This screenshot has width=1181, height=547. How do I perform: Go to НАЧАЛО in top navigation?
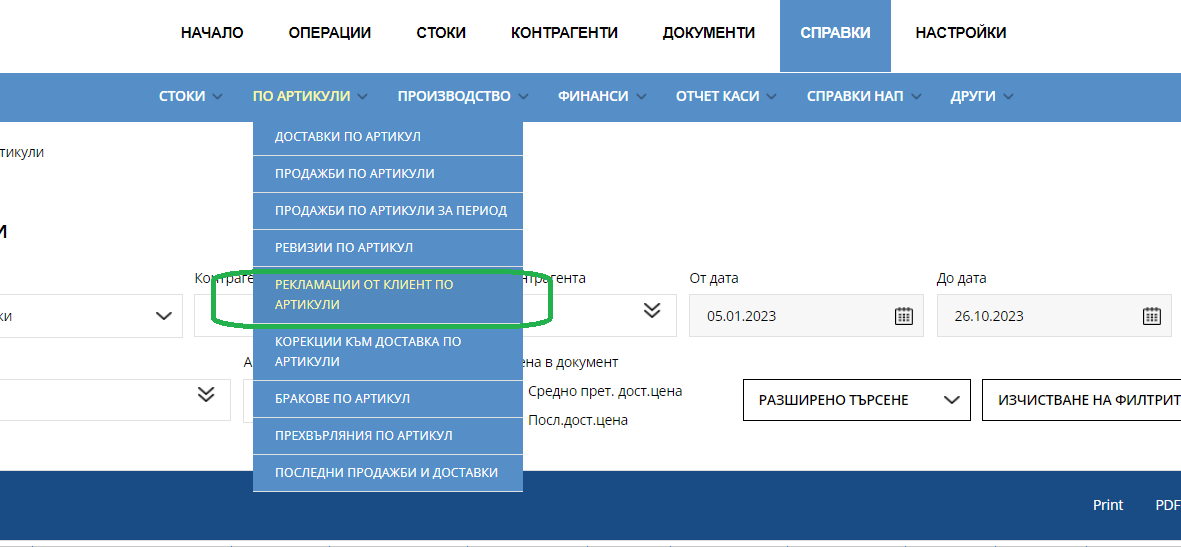(212, 33)
